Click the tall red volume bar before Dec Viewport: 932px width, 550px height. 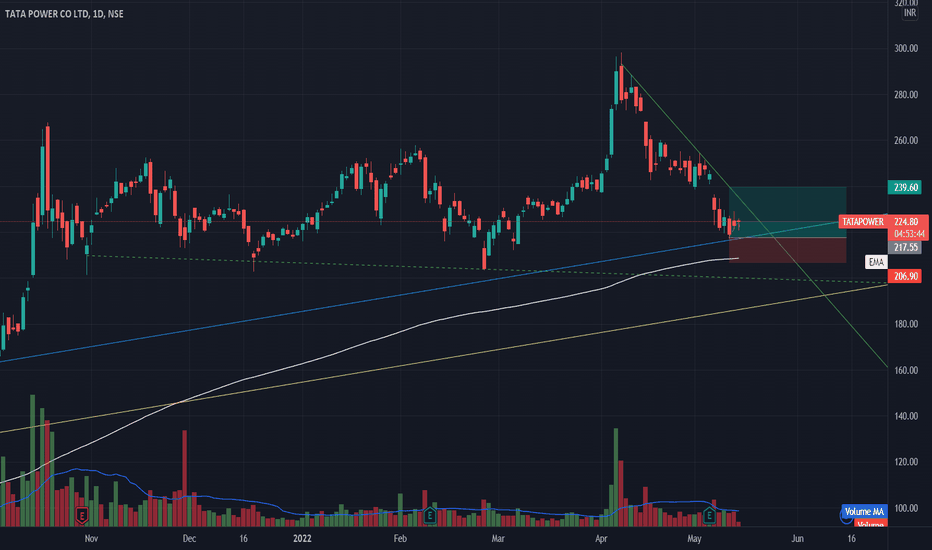[x=185, y=478]
